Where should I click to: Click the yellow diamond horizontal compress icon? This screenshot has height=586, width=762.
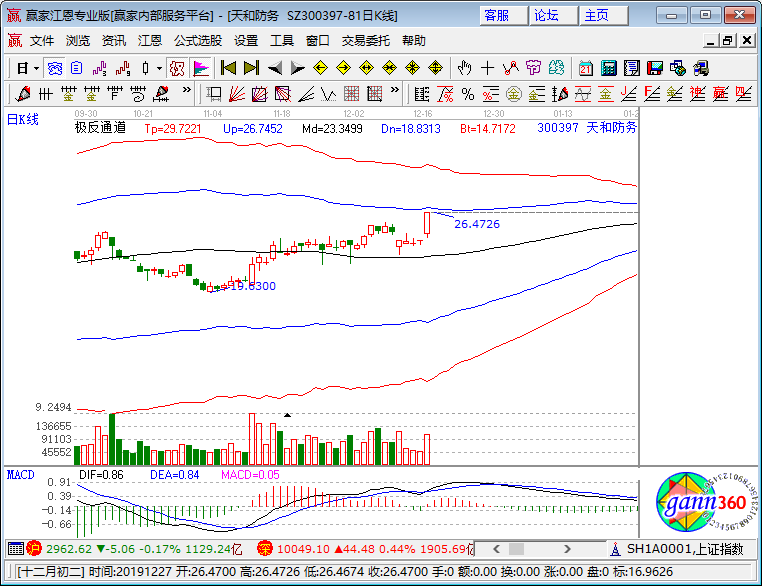point(389,68)
